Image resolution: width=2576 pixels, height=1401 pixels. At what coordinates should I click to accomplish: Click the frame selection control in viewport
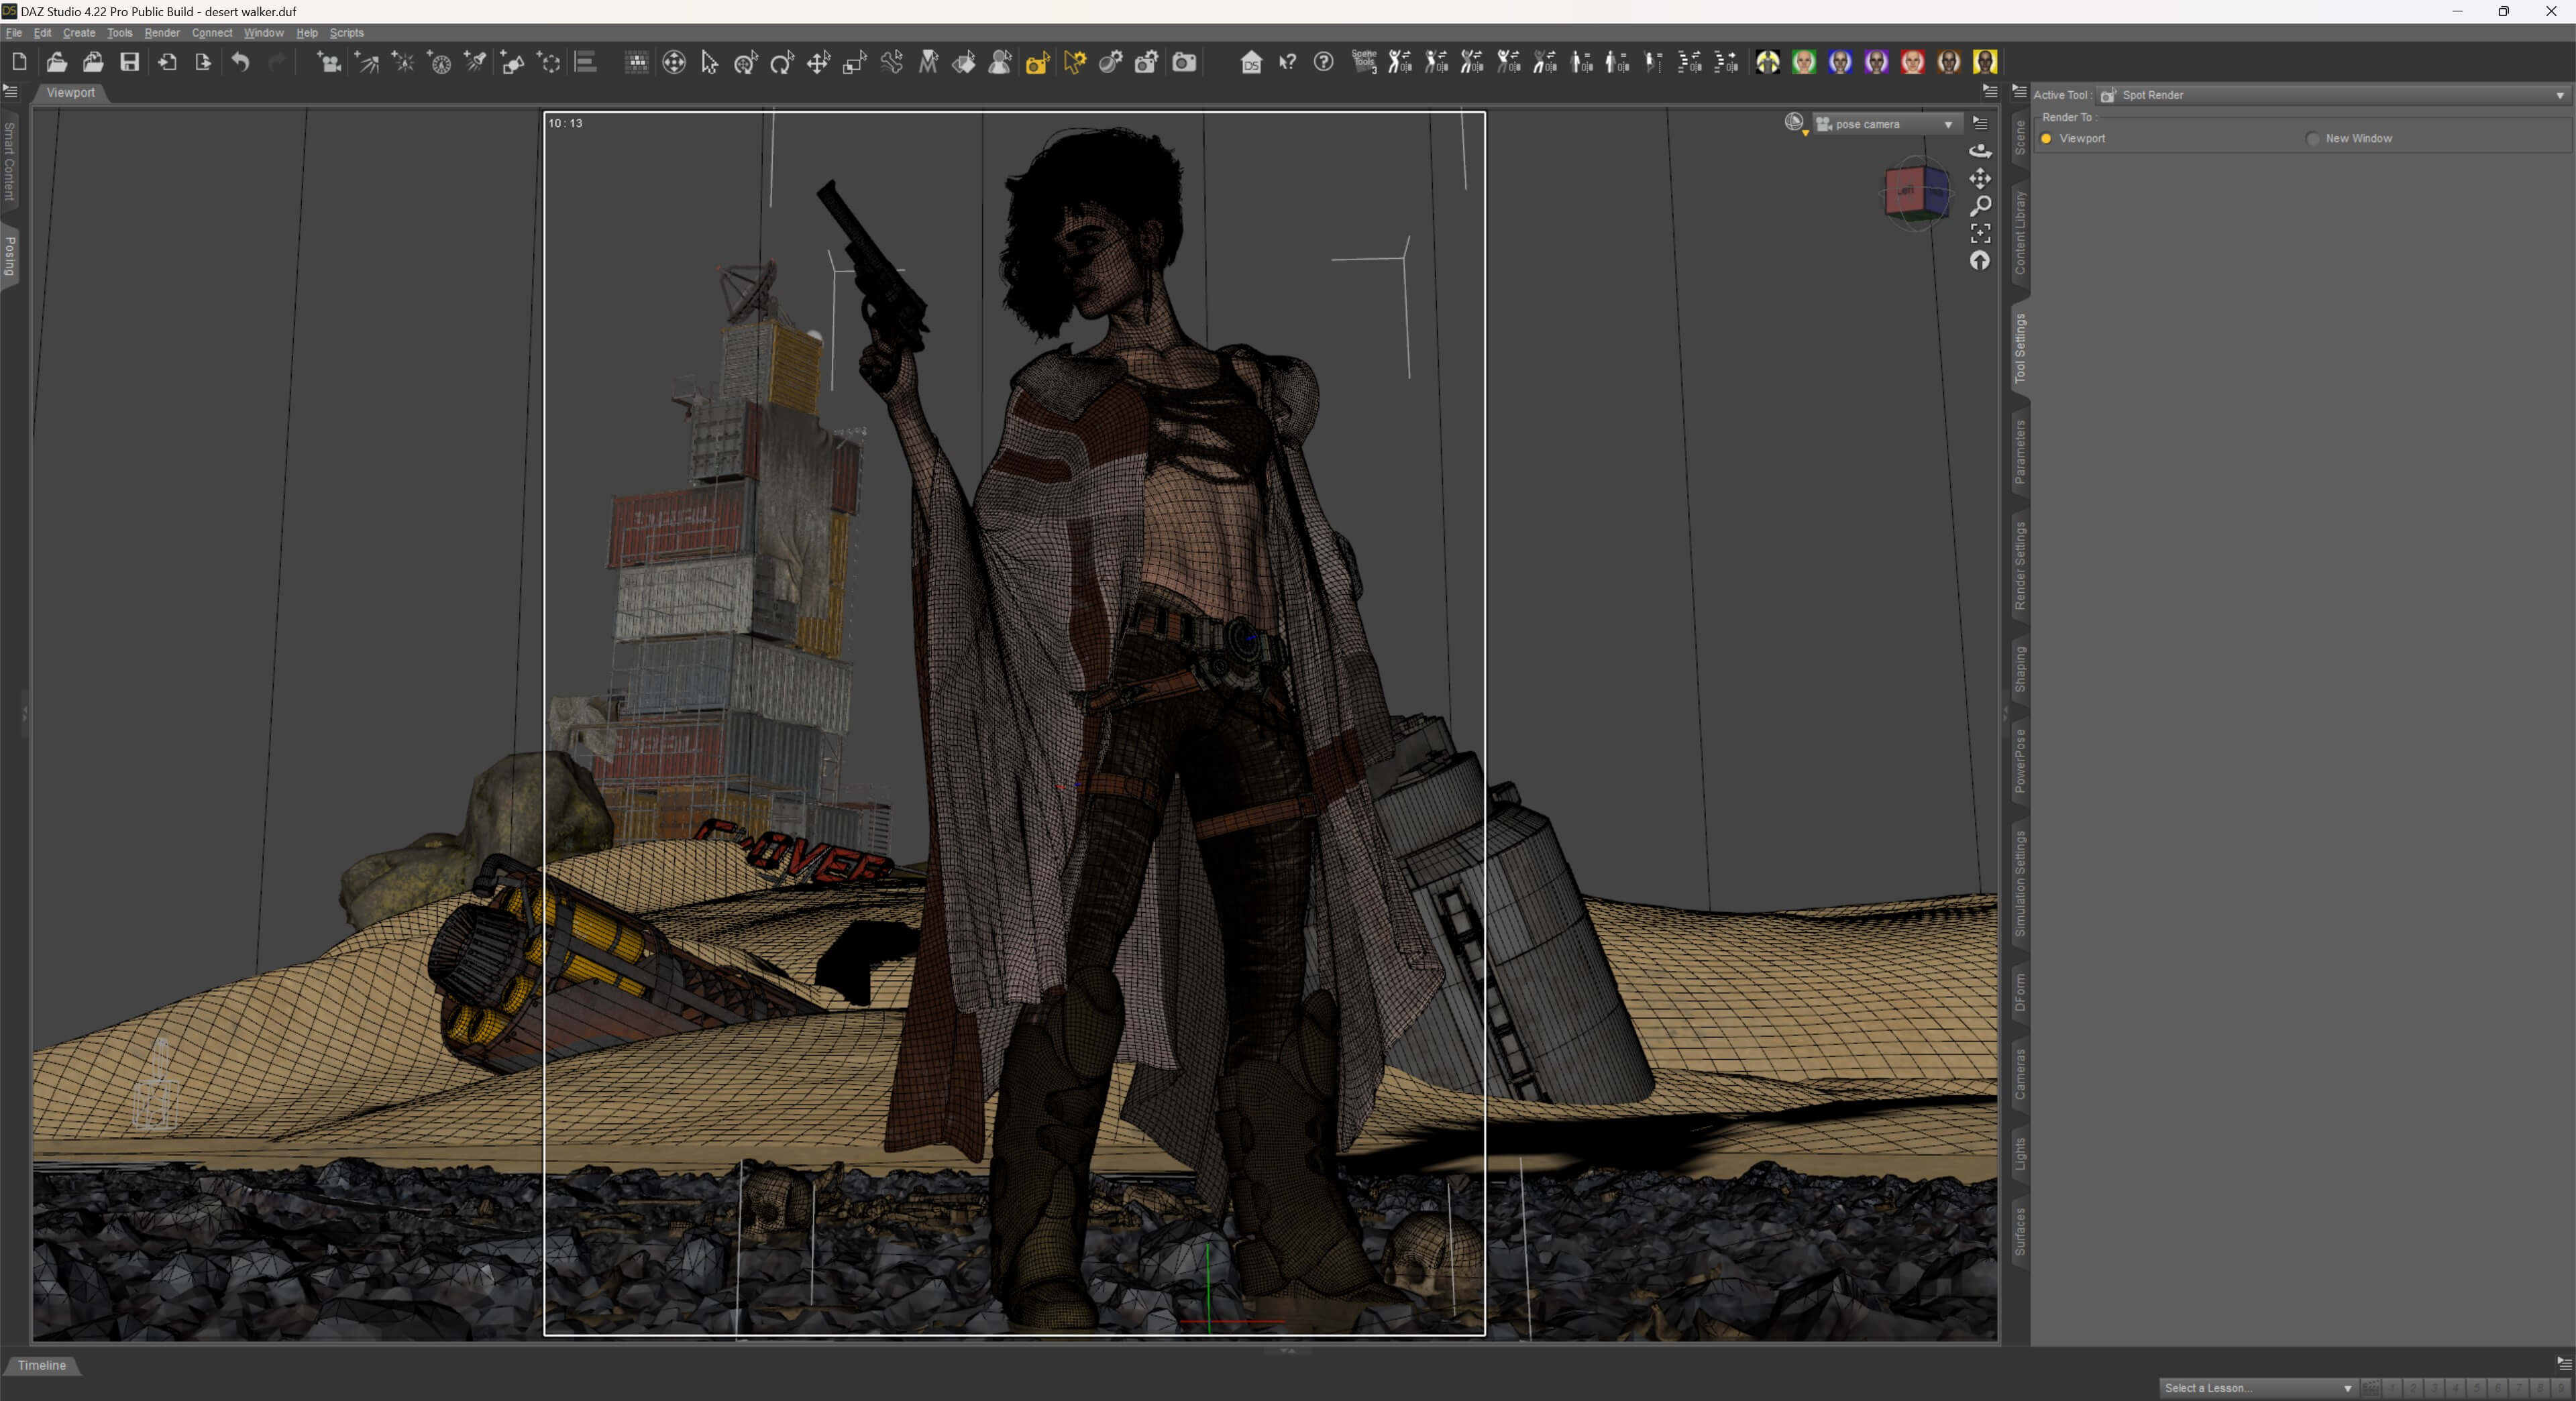point(1980,233)
